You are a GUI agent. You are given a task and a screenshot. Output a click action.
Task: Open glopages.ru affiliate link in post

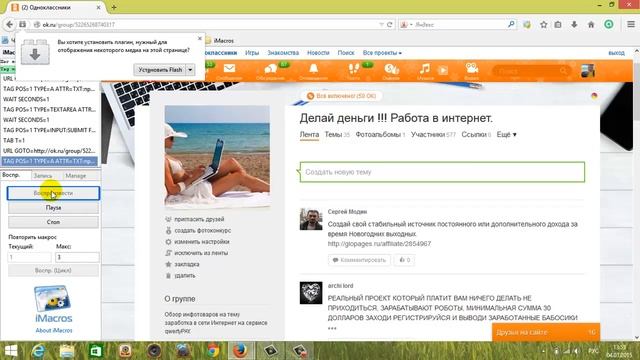click(x=379, y=244)
